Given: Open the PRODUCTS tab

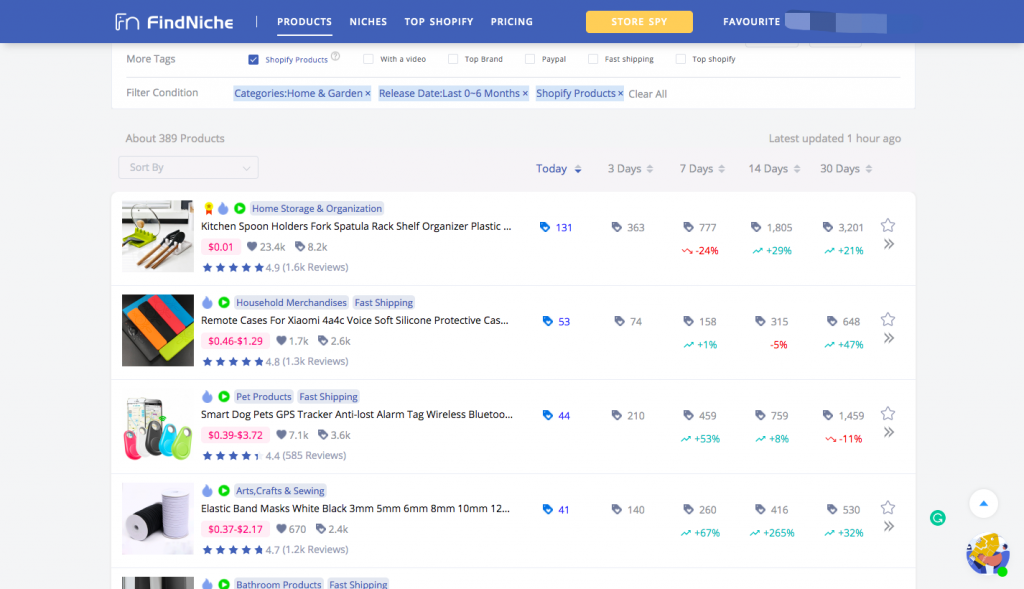Looking at the screenshot, I should [x=304, y=22].
